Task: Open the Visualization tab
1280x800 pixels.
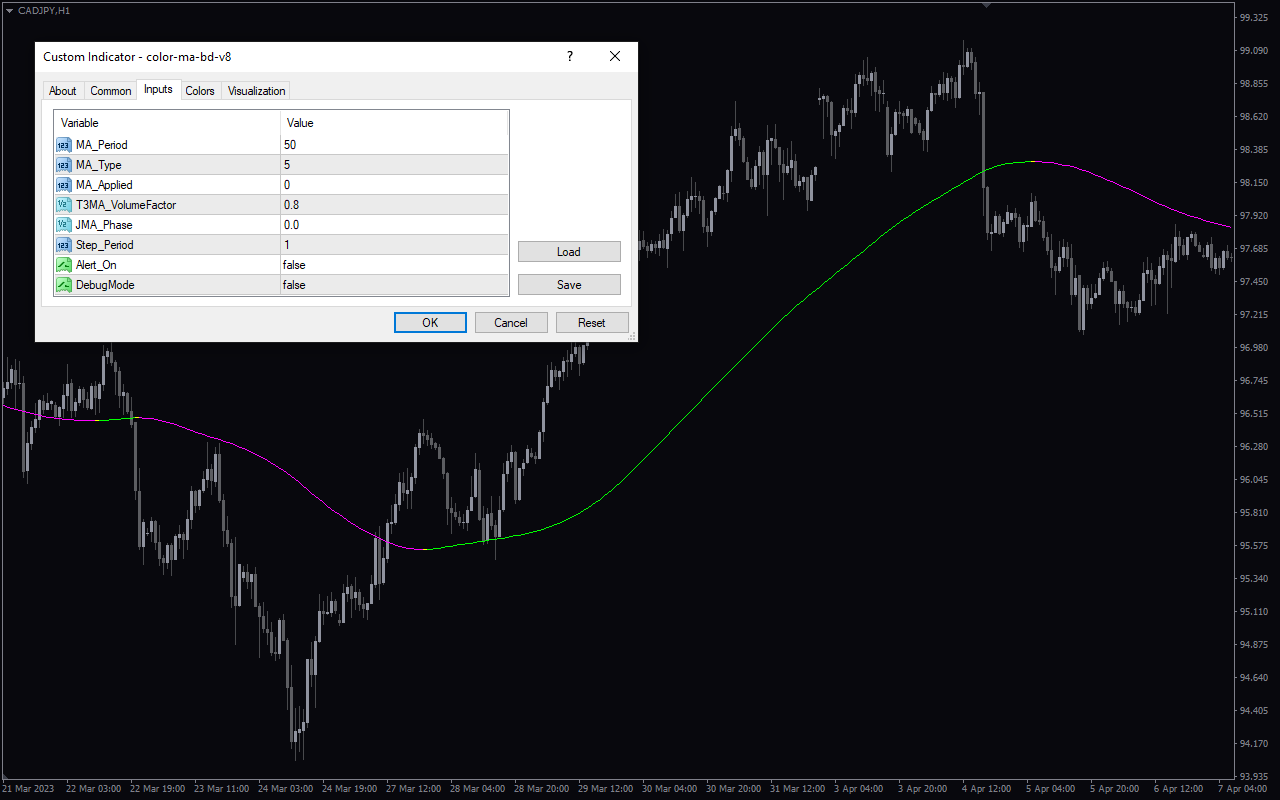Action: (x=257, y=91)
